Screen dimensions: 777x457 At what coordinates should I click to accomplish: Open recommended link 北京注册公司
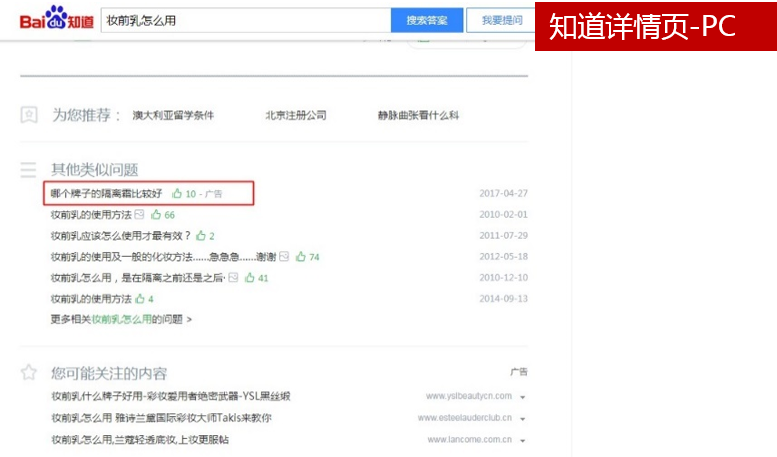pyautogui.click(x=296, y=115)
